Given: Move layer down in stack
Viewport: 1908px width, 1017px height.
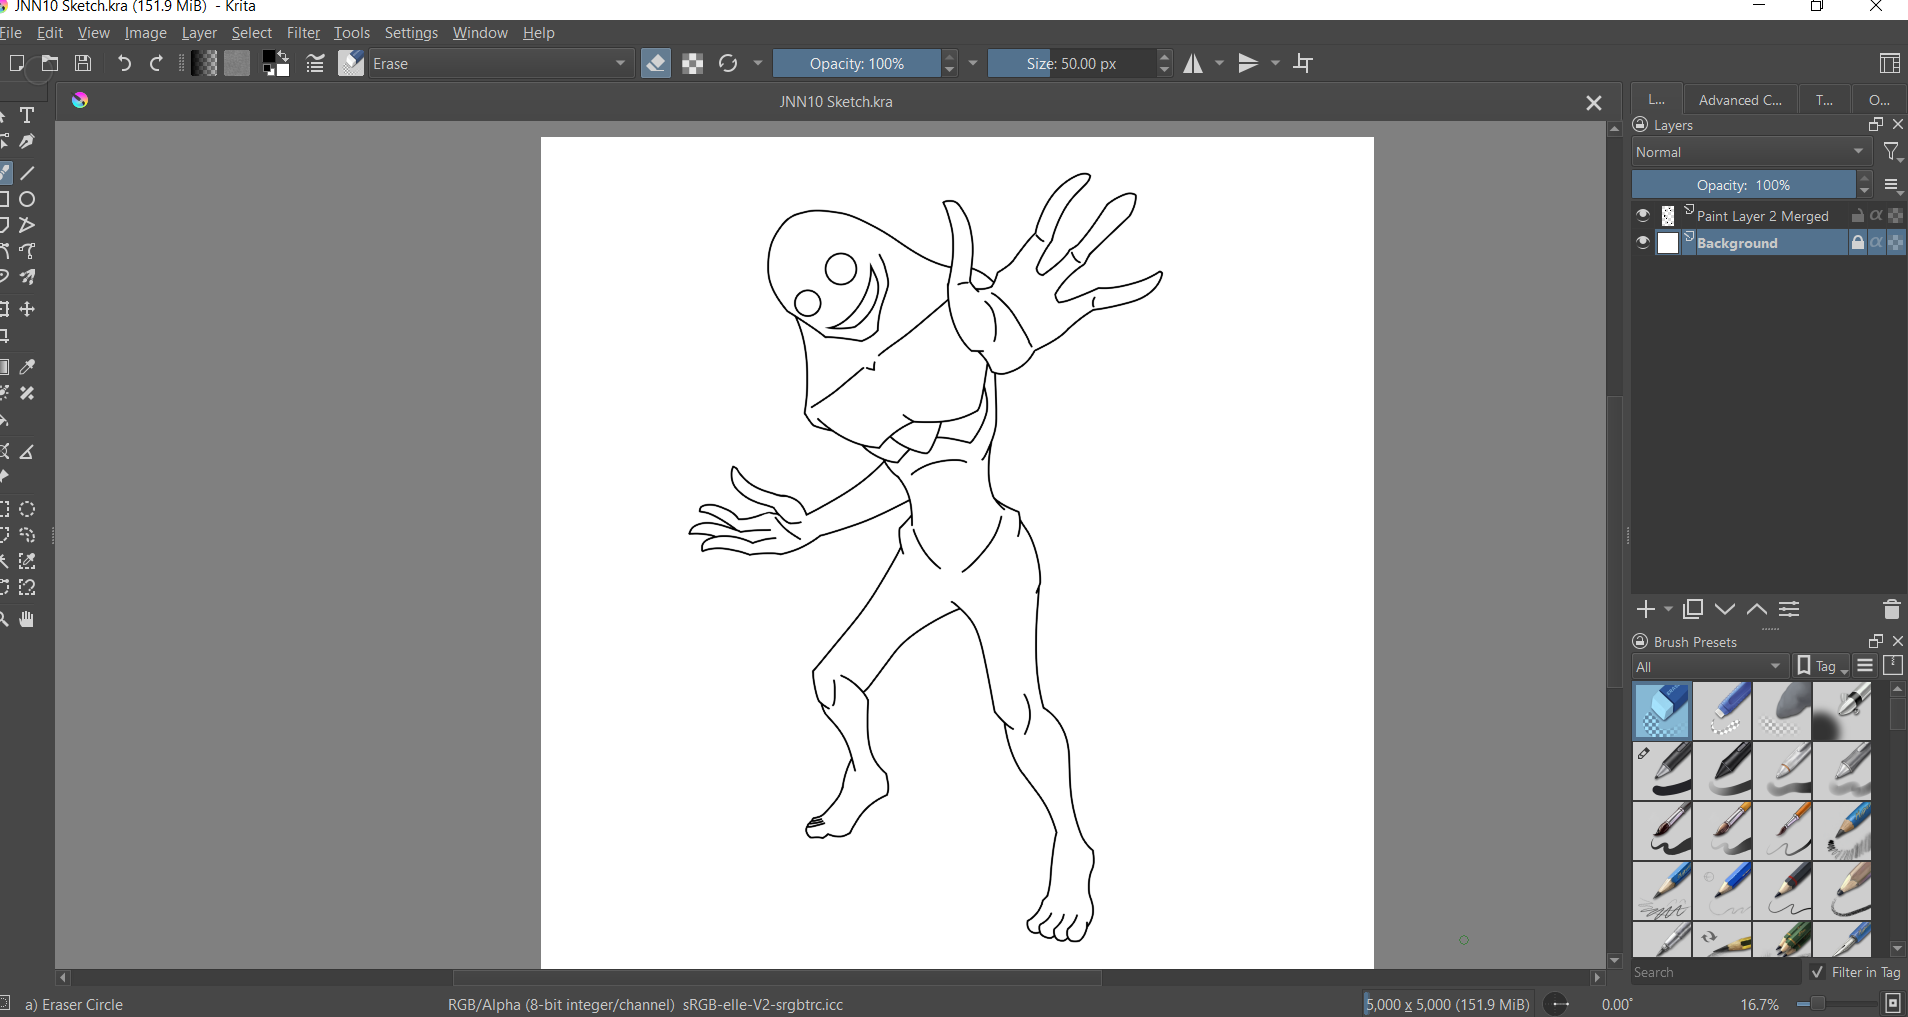Looking at the screenshot, I should coord(1725,609).
